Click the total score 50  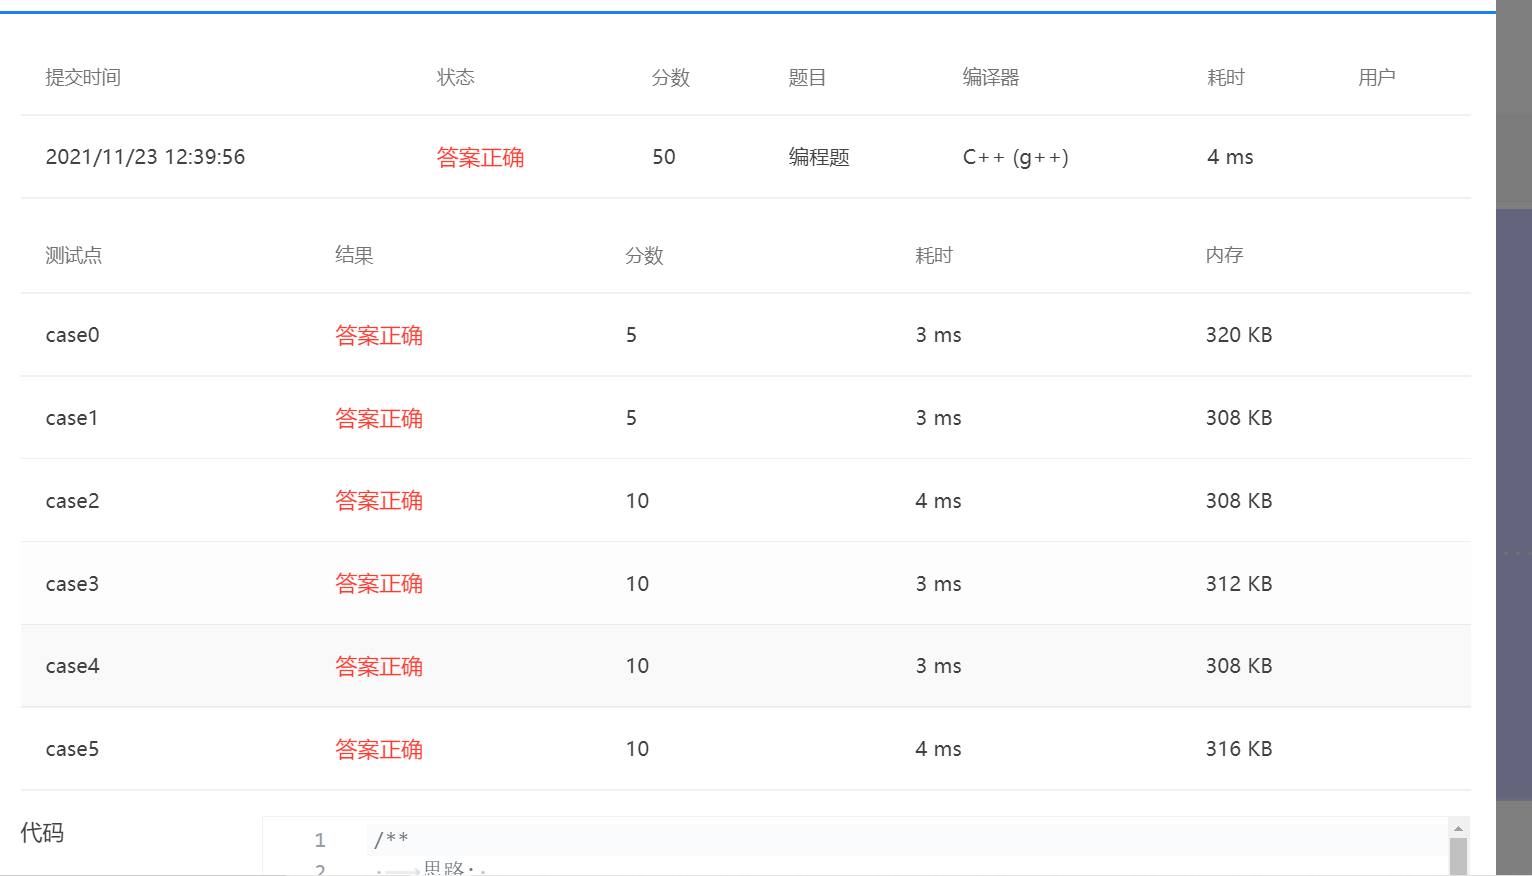664,157
